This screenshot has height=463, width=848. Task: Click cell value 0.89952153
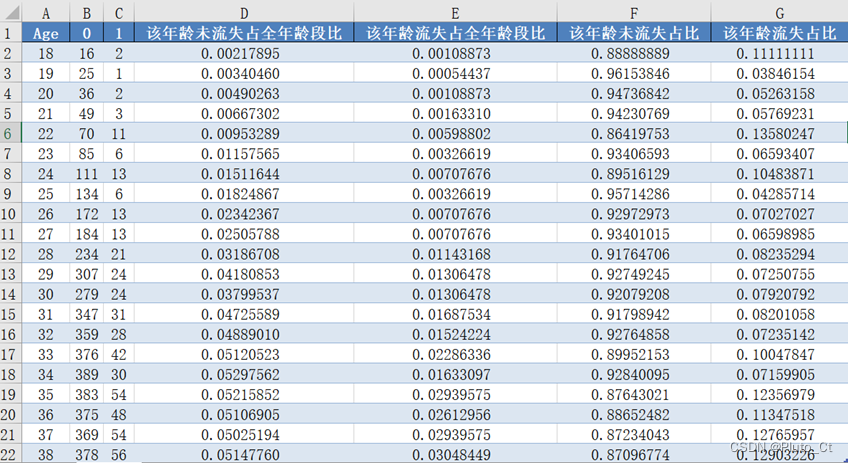634,354
